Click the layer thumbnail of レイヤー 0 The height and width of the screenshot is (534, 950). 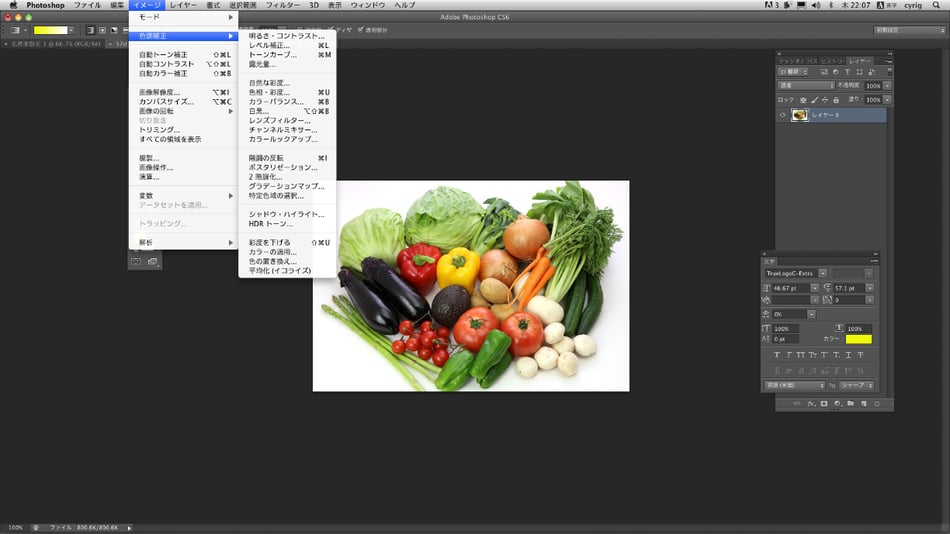pyautogui.click(x=800, y=115)
